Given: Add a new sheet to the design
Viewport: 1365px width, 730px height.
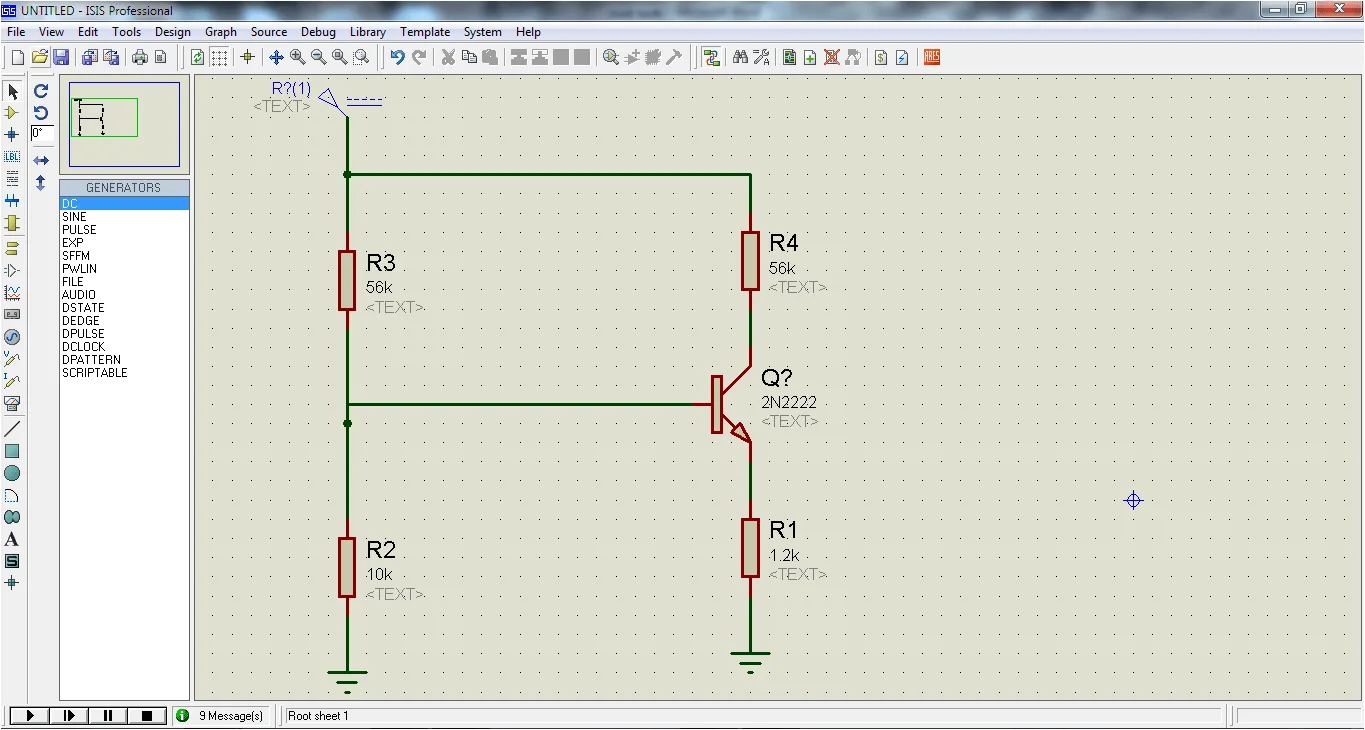Looking at the screenshot, I should click(810, 58).
